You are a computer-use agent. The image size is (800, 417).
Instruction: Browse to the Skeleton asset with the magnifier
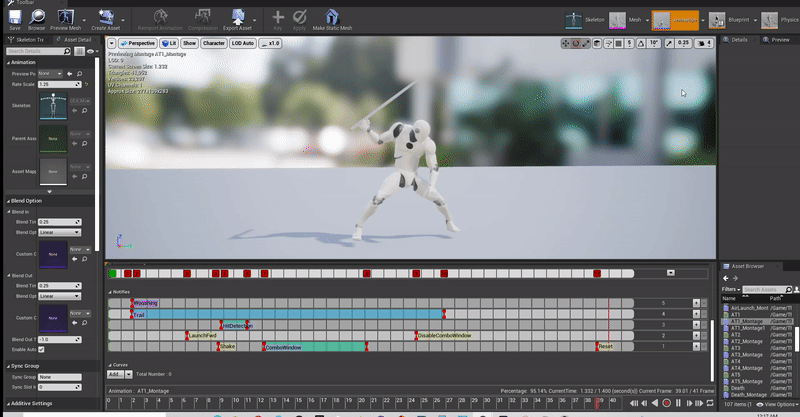click(x=85, y=111)
